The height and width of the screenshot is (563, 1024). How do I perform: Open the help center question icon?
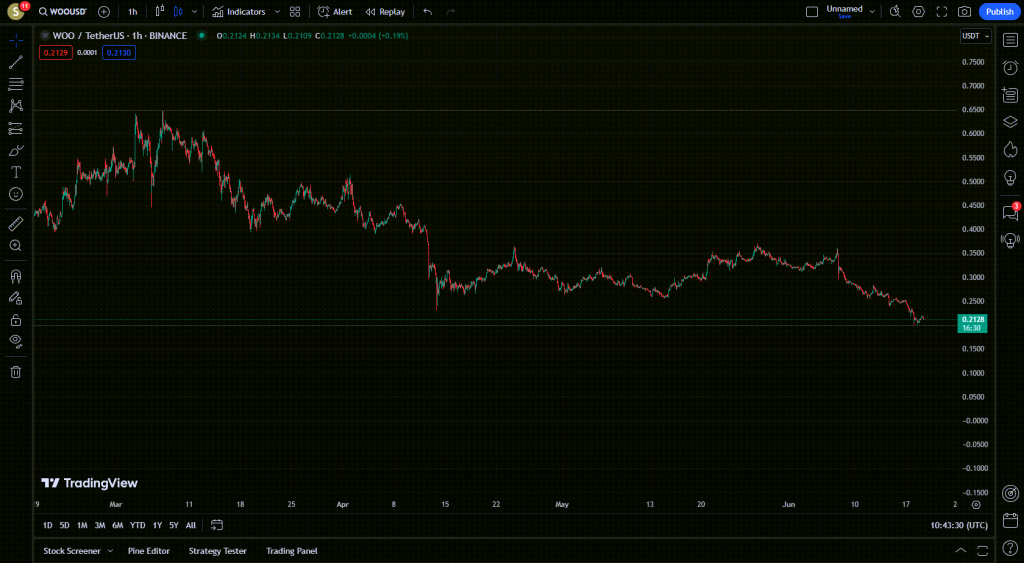[x=1010, y=548]
